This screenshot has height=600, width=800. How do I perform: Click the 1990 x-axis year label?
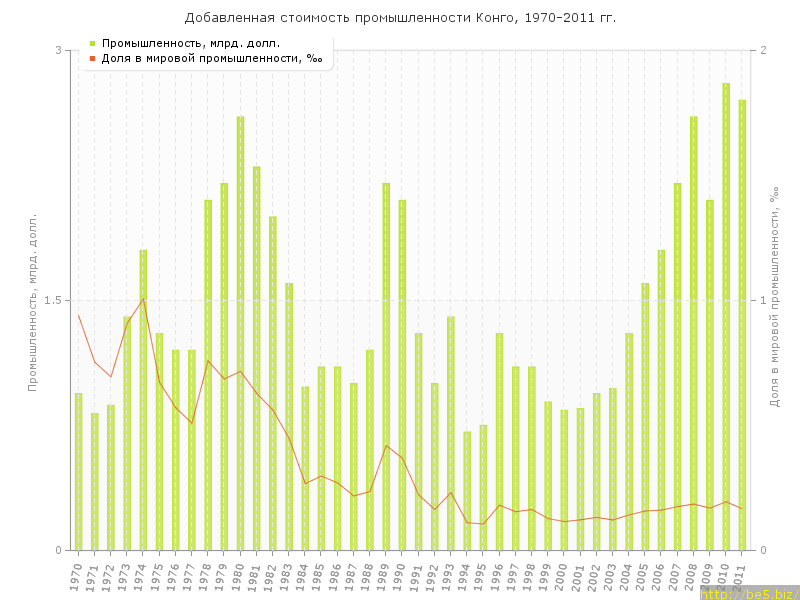400,576
